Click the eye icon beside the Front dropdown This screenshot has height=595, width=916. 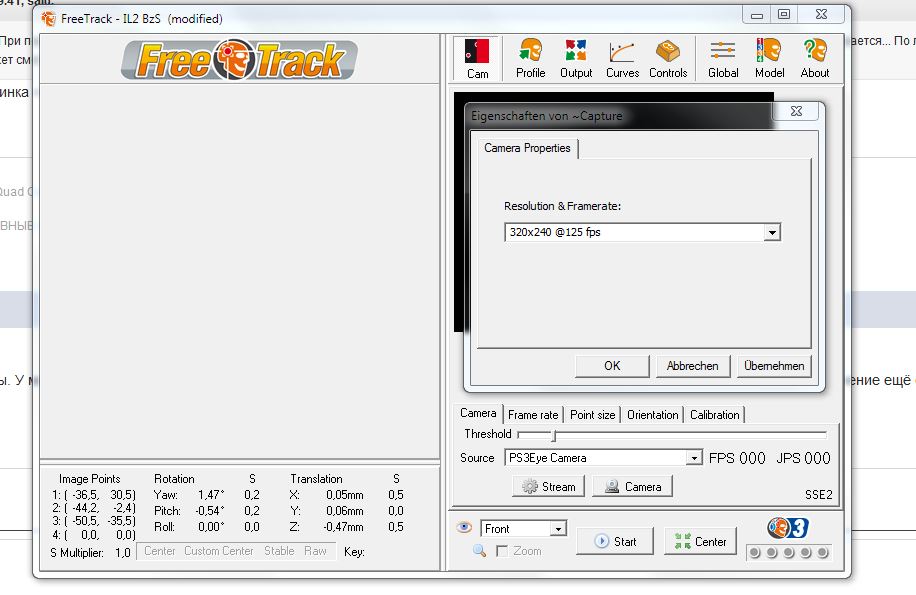(464, 528)
